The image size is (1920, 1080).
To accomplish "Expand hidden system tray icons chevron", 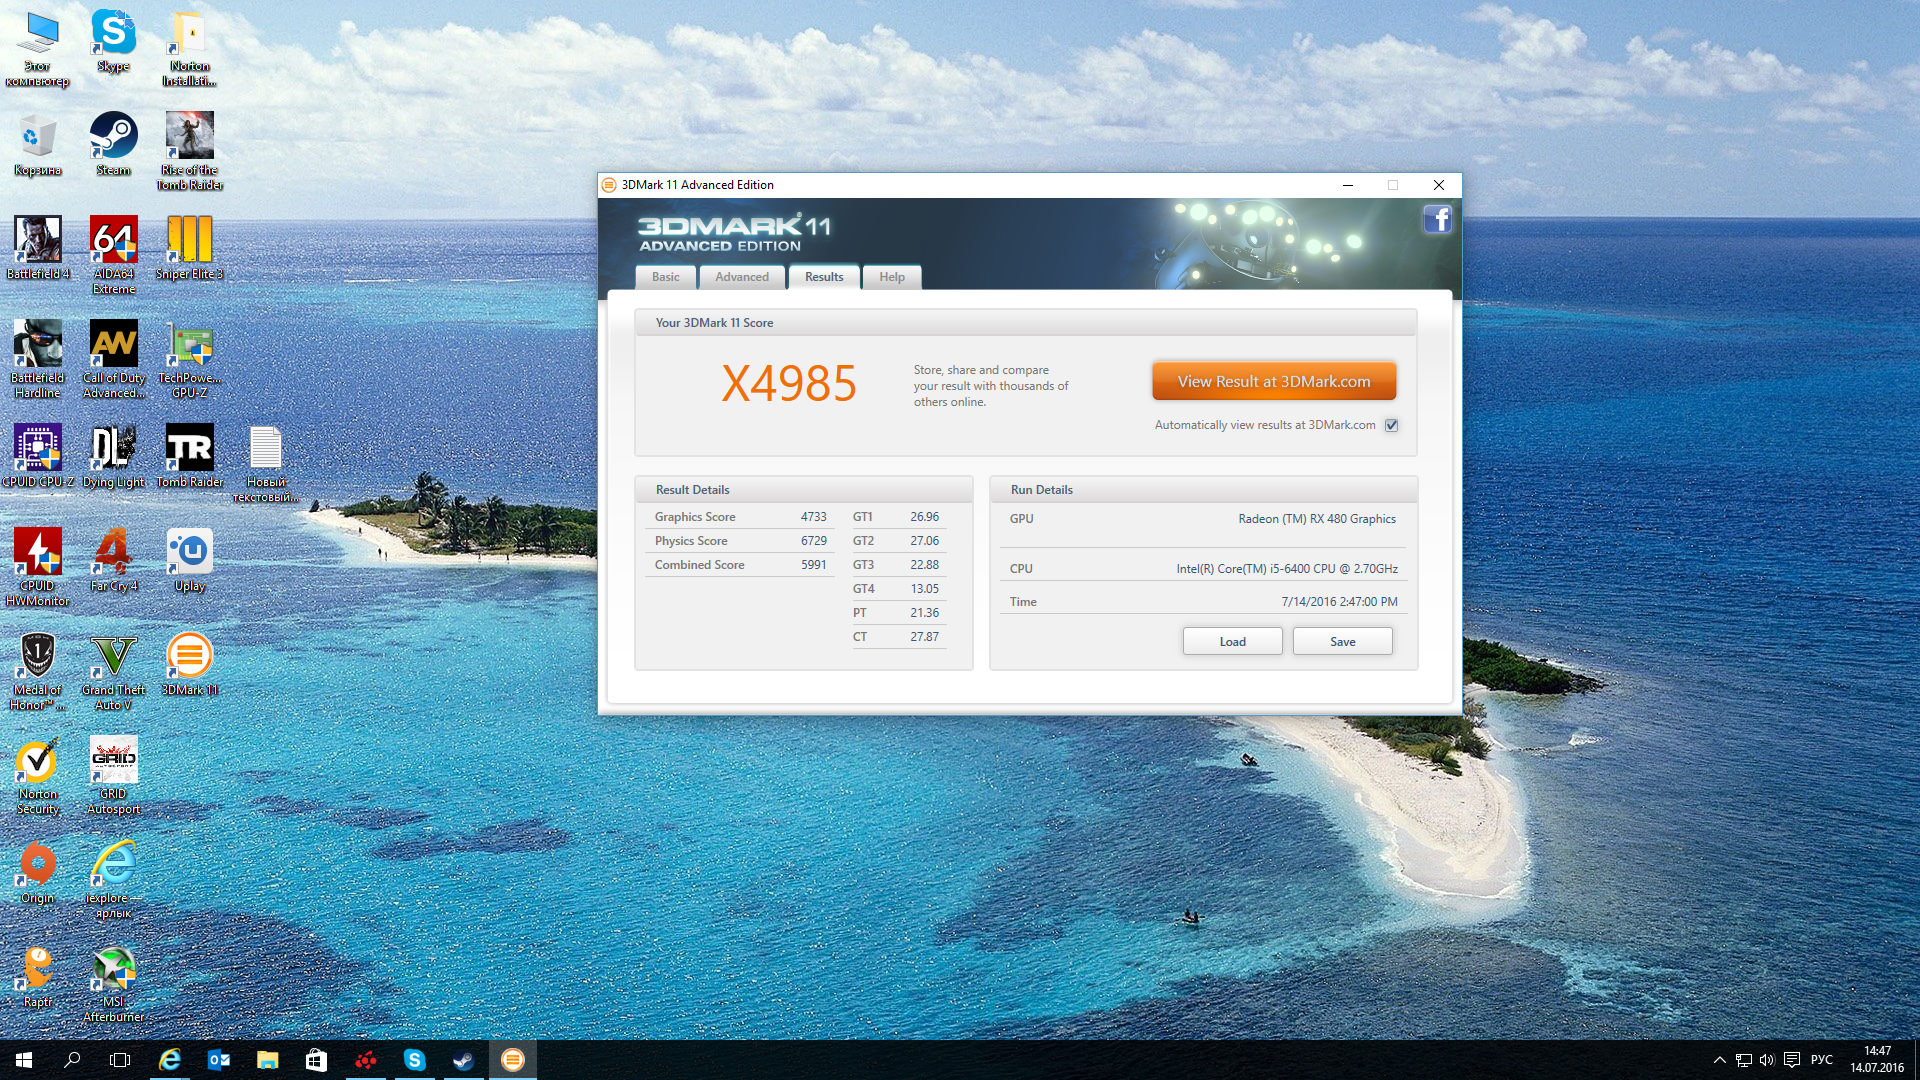I will [1719, 1060].
